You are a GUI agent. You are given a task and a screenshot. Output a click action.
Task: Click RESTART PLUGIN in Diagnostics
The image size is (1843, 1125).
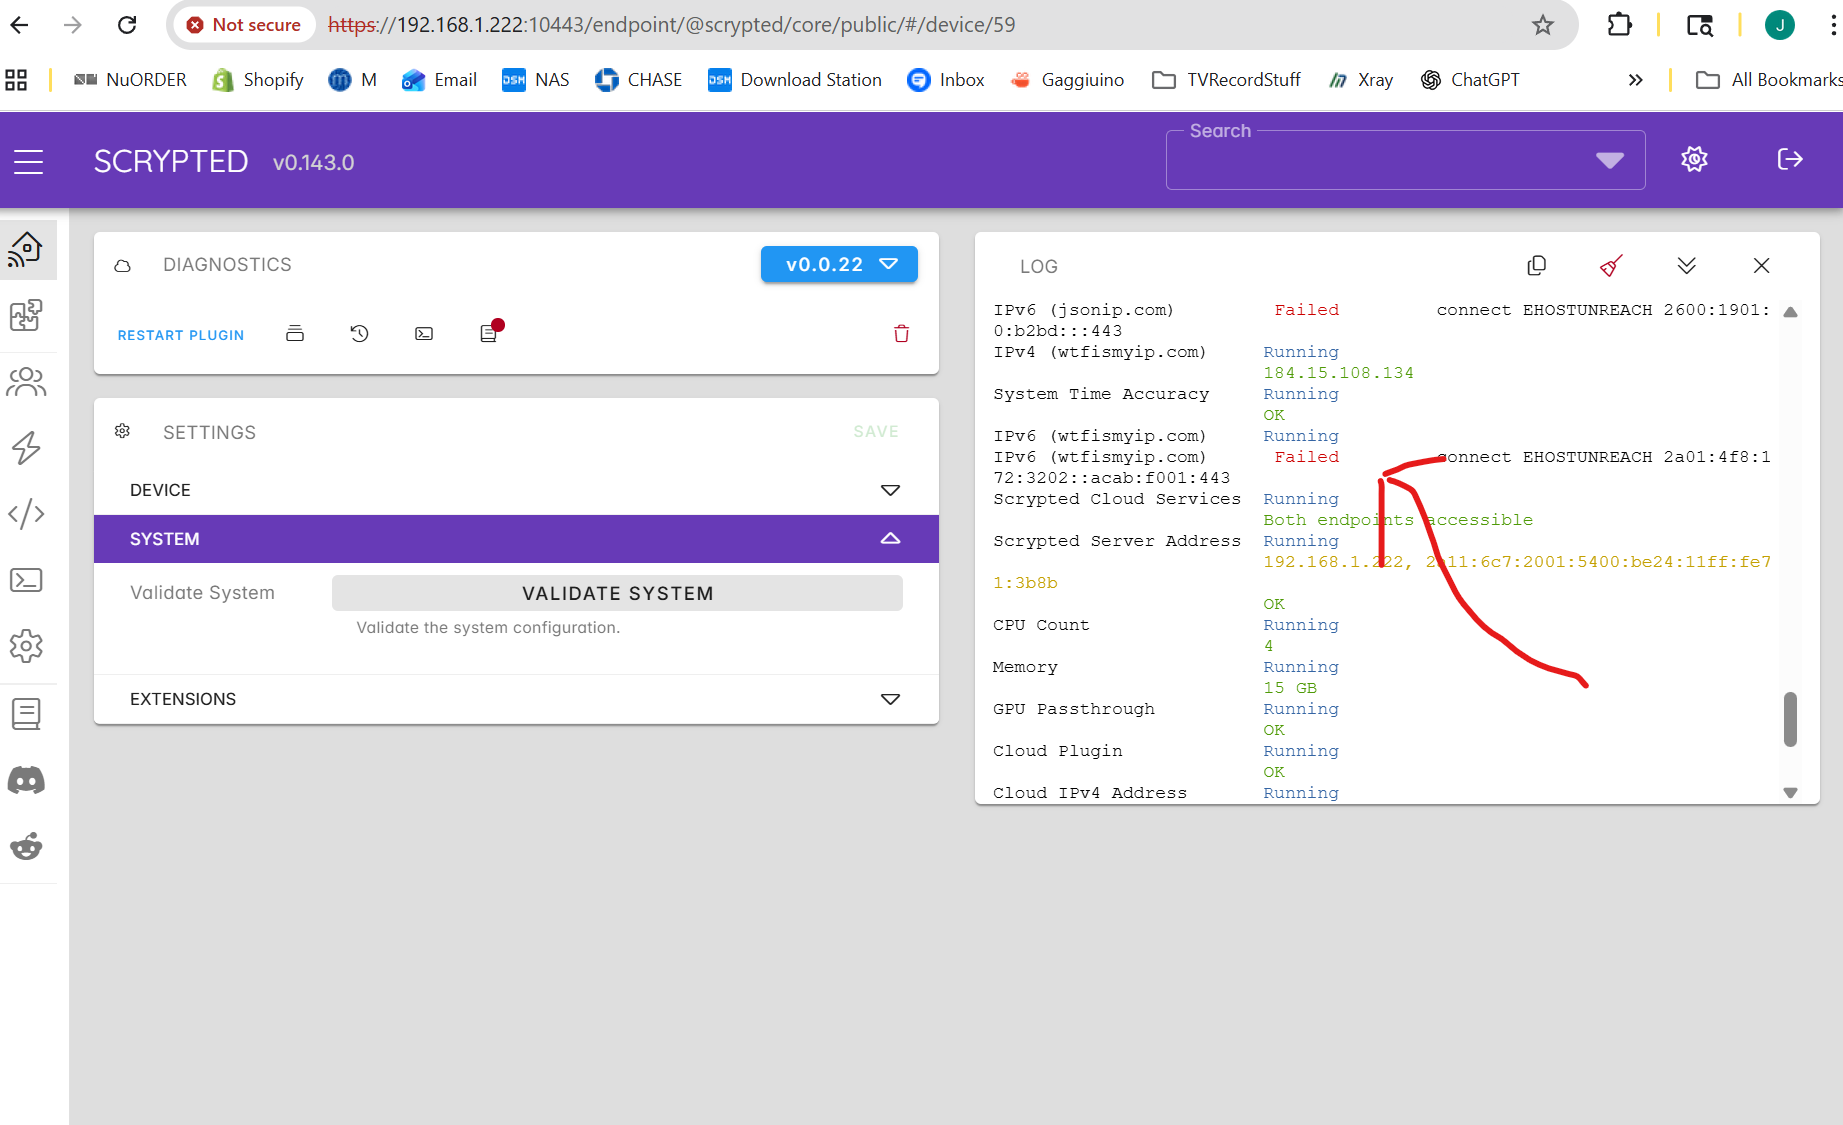click(181, 334)
